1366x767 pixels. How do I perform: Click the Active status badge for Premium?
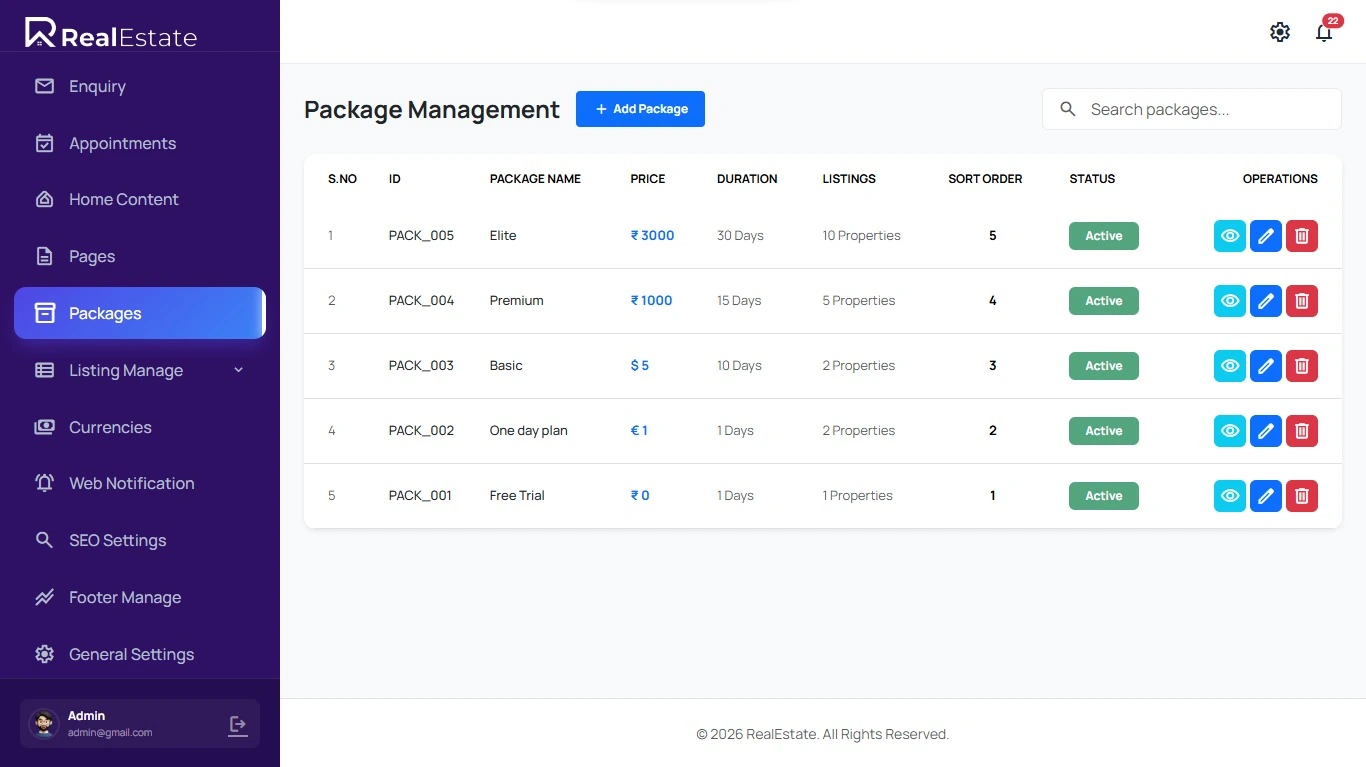(1104, 301)
